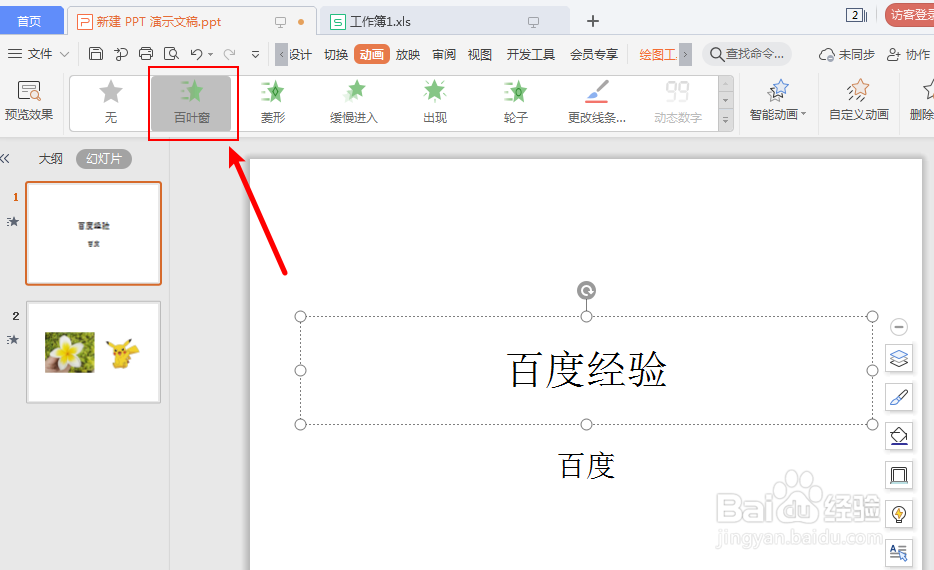Screen dimensions: 934x570
Task: Click the subtitle text 百度
Action: tap(586, 466)
